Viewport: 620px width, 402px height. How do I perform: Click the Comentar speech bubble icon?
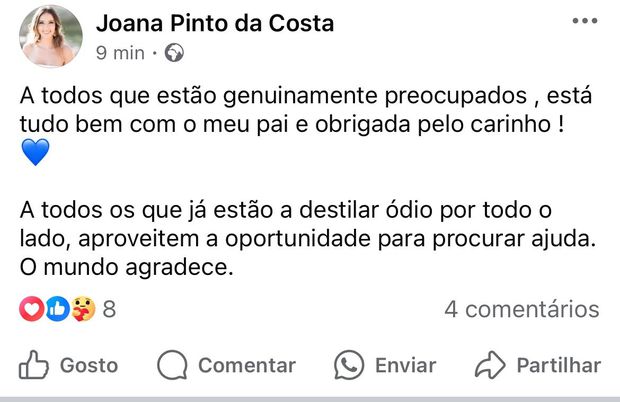[174, 365]
